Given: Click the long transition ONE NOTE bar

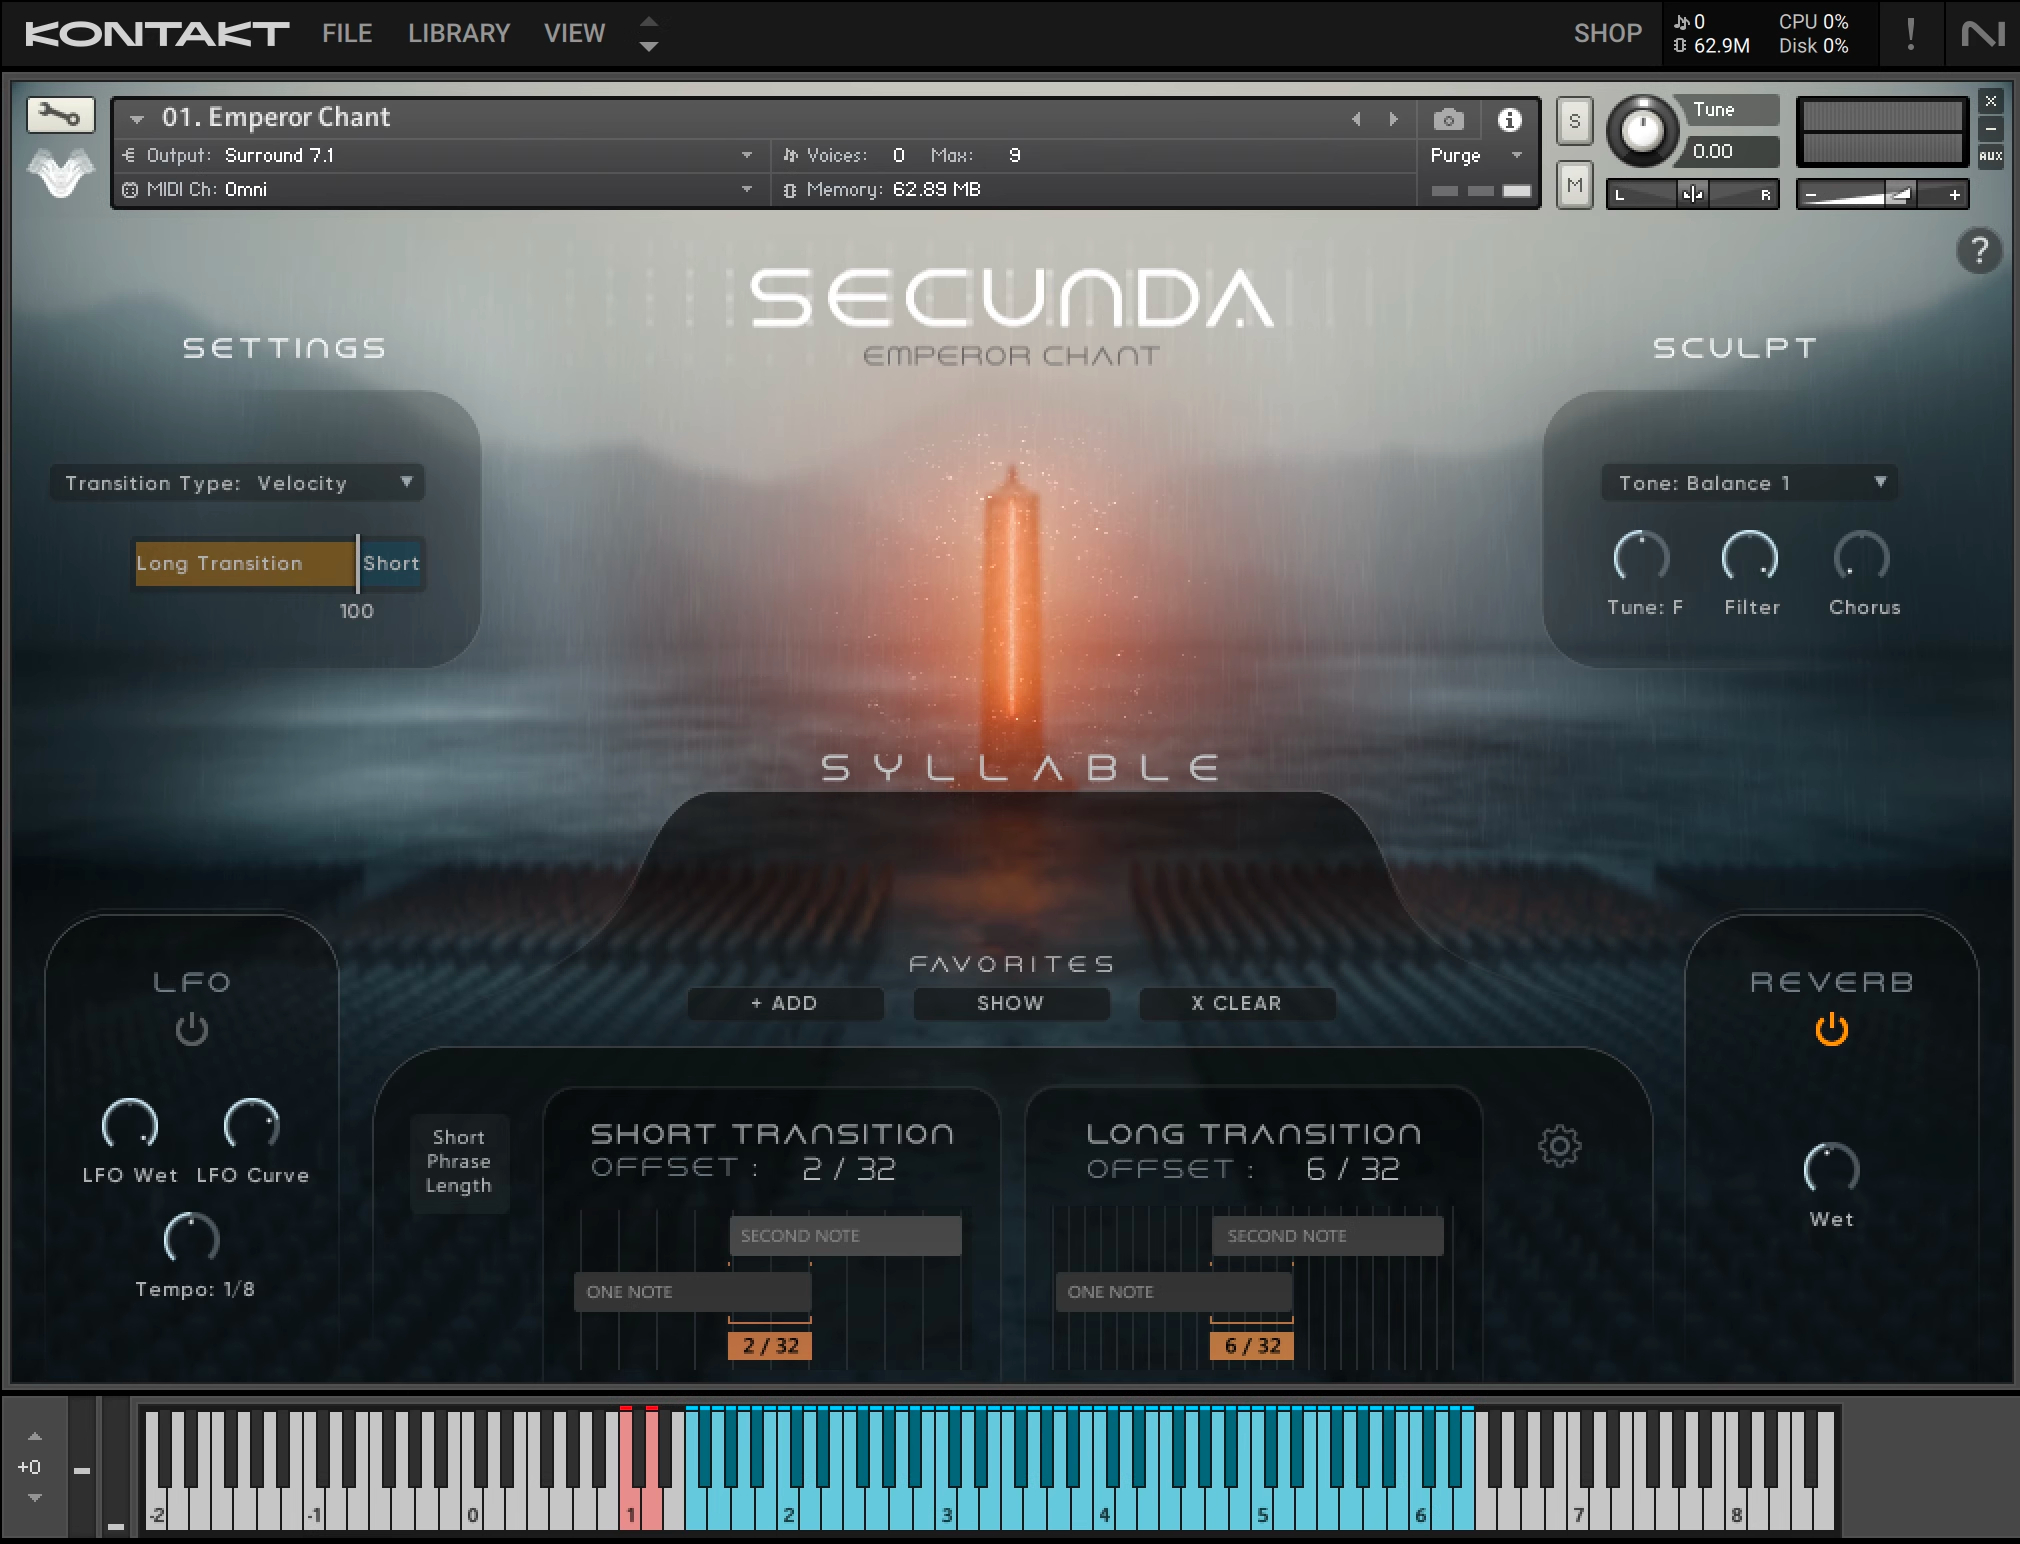Looking at the screenshot, I should click(x=1174, y=1292).
